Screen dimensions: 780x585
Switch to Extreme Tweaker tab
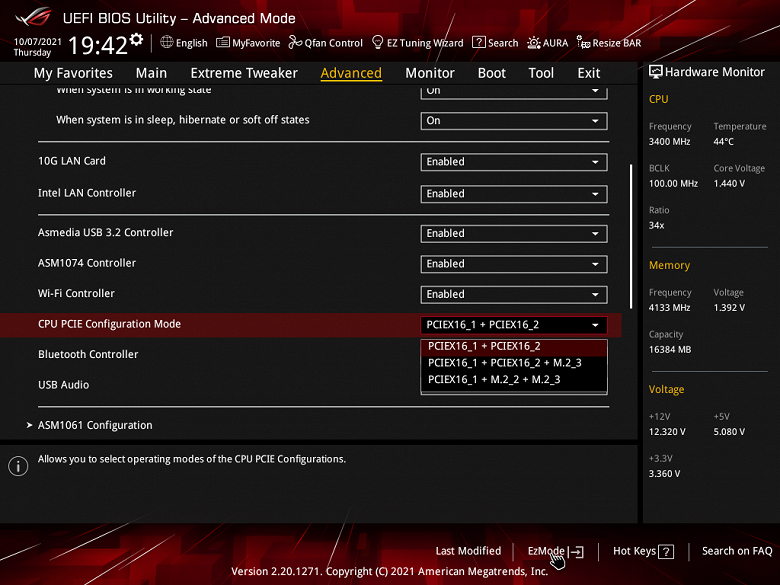point(244,73)
